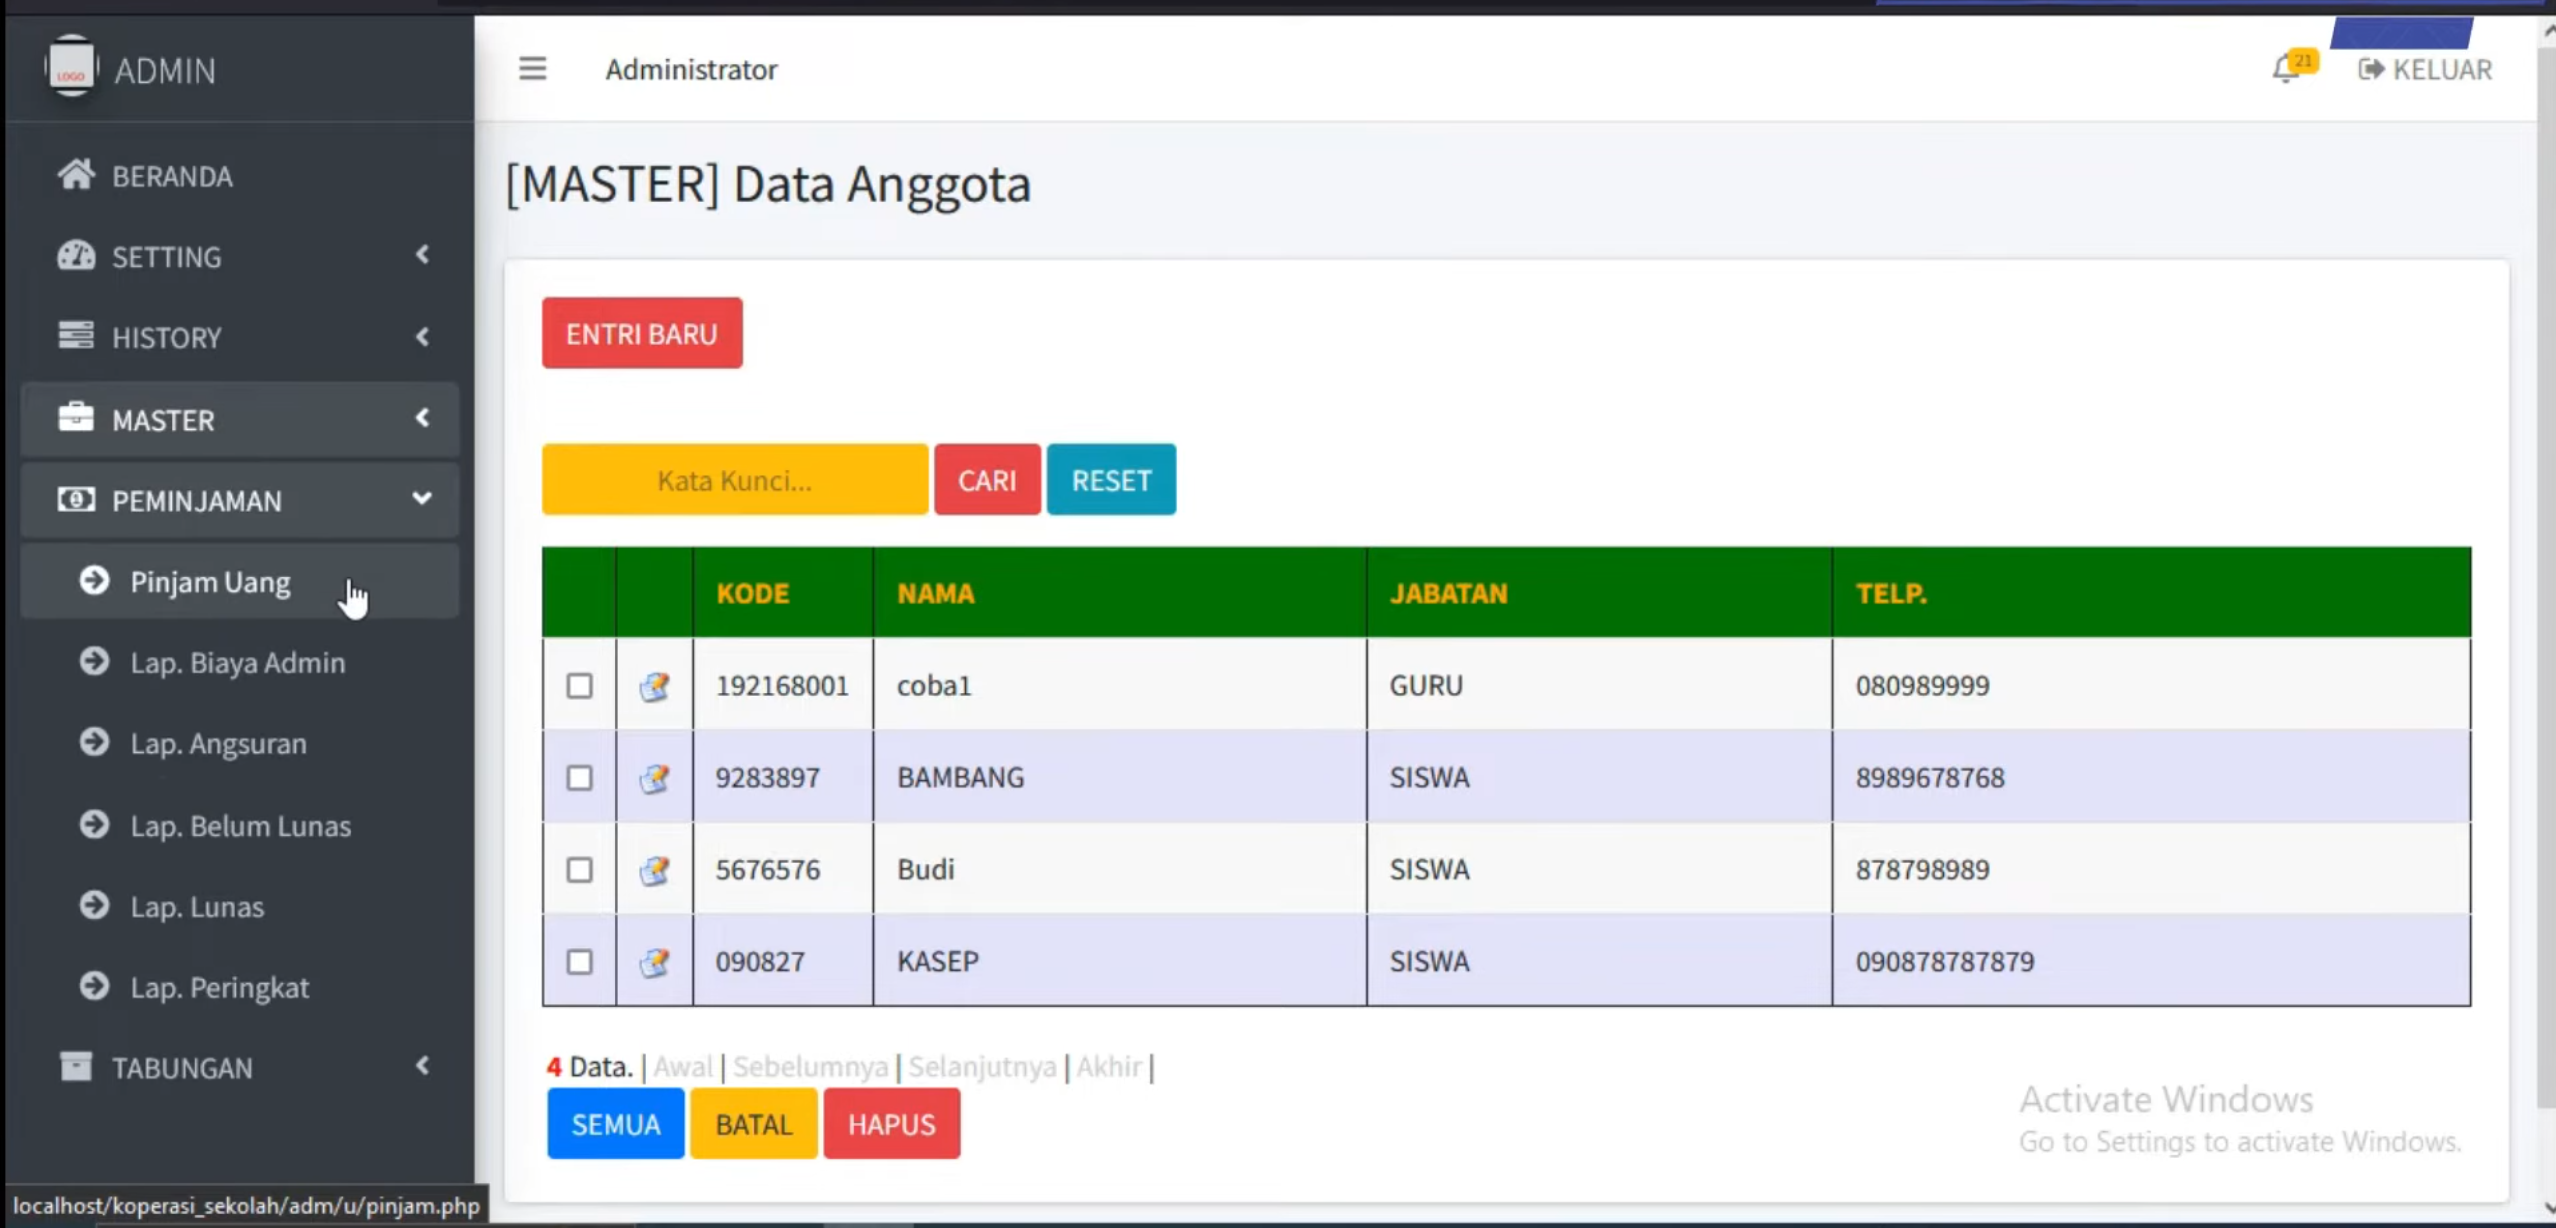The height and width of the screenshot is (1228, 2556).
Task: Click the Akhir pagination link
Action: [1109, 1066]
